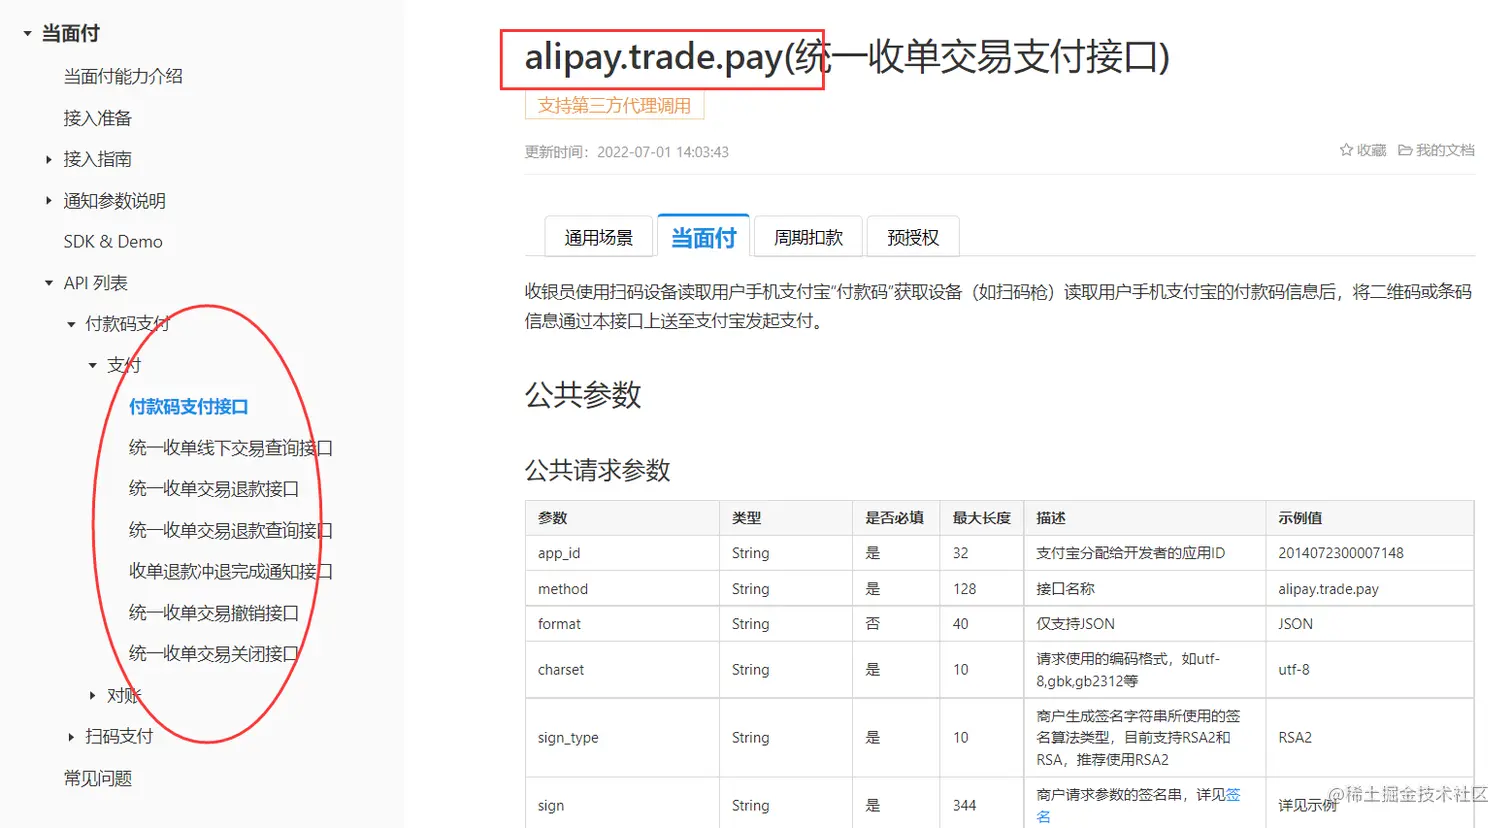The width and height of the screenshot is (1512, 828).
Task: Click example value 2014072300007148
Action: click(1340, 553)
